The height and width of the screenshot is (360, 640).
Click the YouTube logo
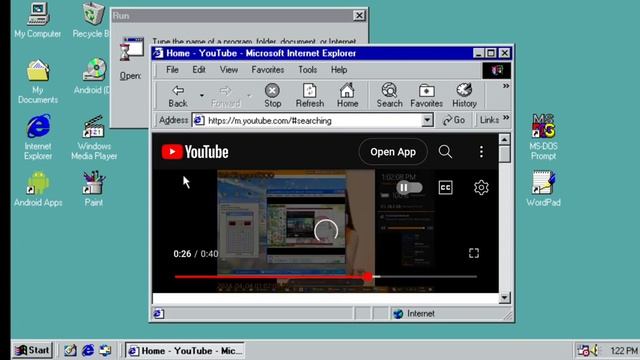click(195, 152)
